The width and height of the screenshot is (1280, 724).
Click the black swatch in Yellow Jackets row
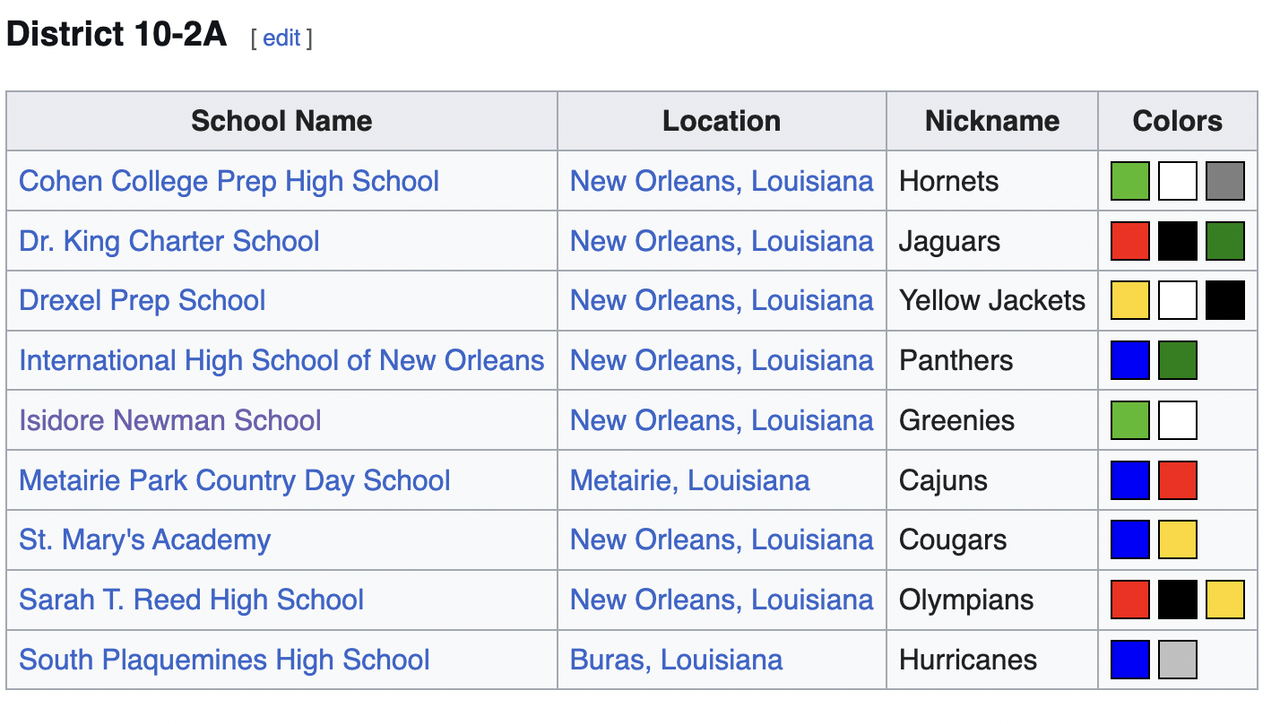click(x=1225, y=301)
